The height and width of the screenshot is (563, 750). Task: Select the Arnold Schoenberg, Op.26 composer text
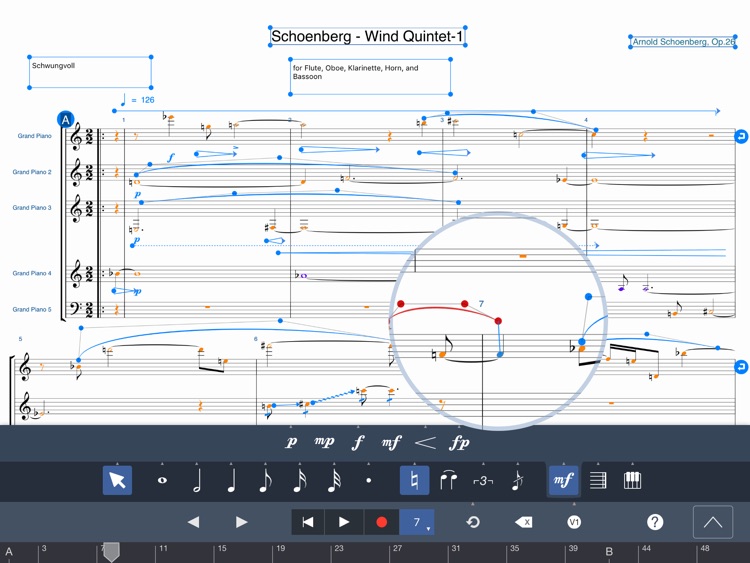[683, 42]
